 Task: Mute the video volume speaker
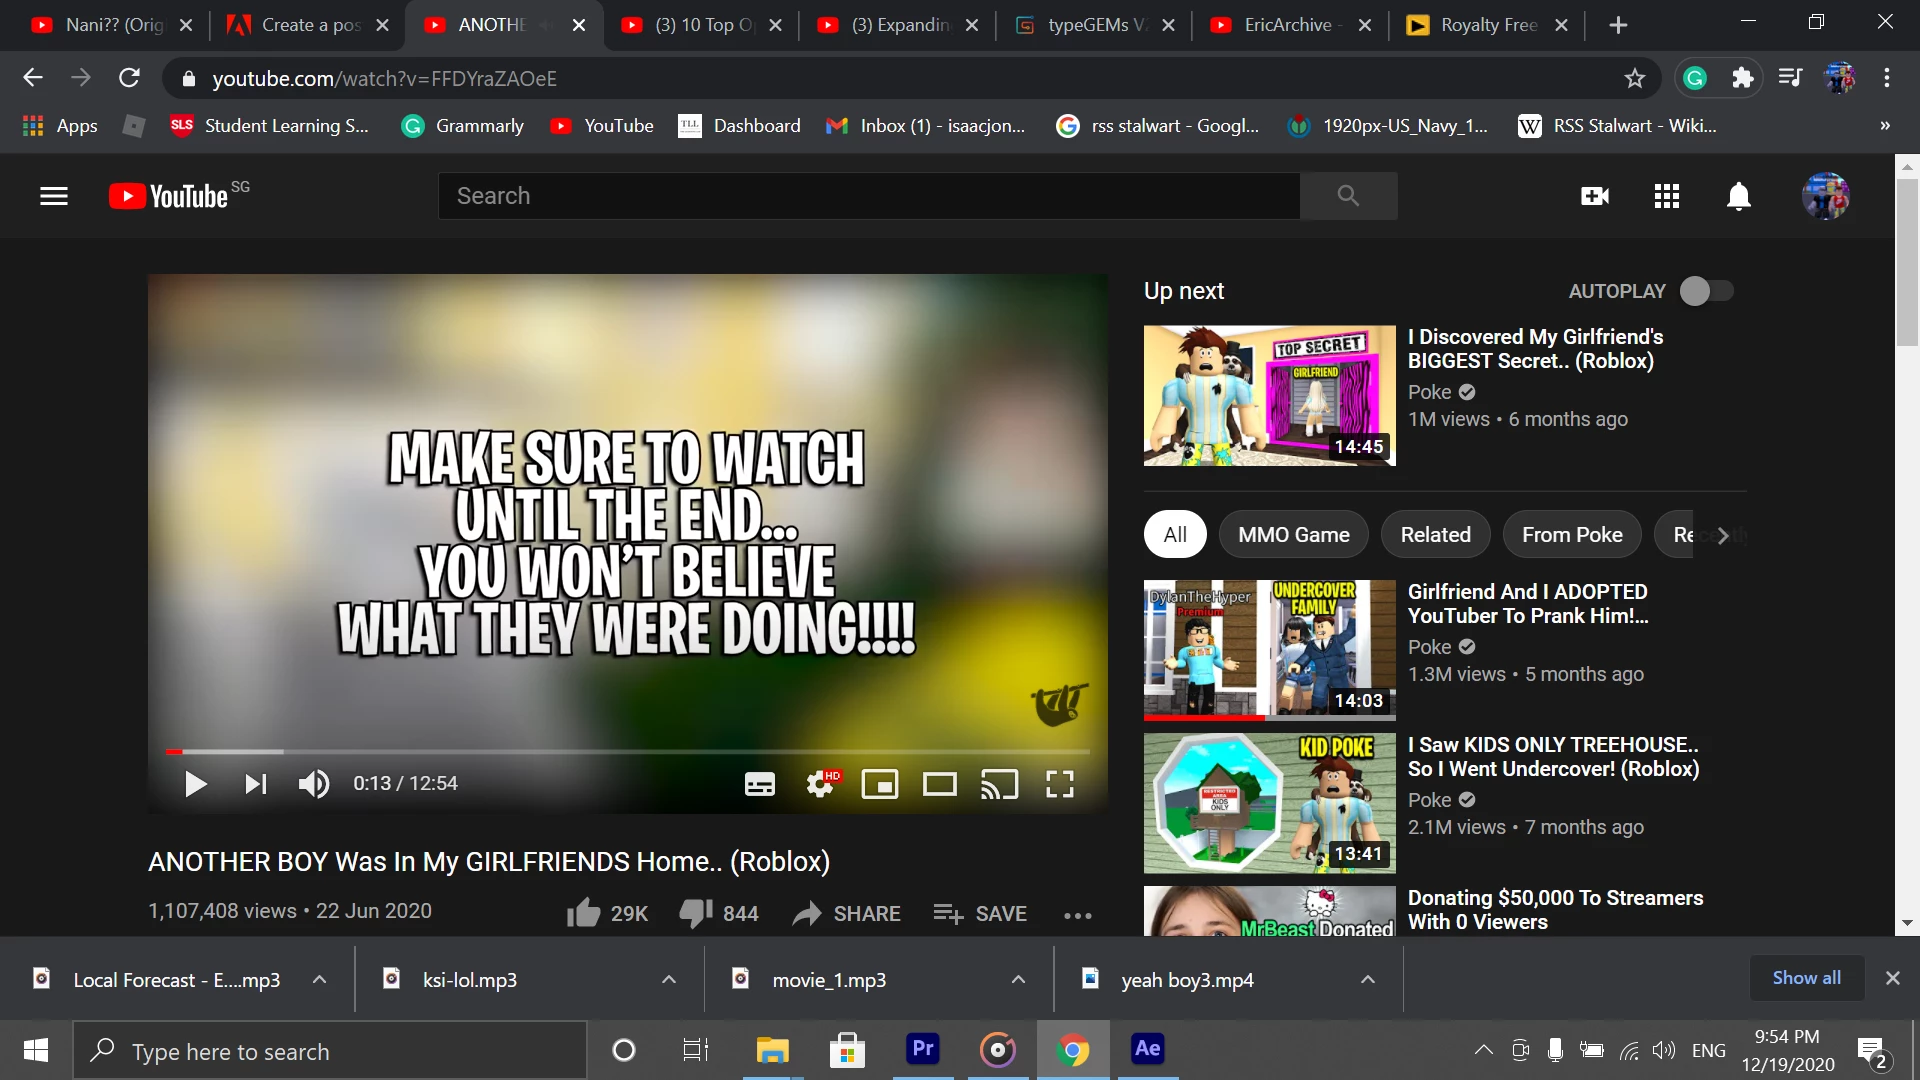pos(313,784)
